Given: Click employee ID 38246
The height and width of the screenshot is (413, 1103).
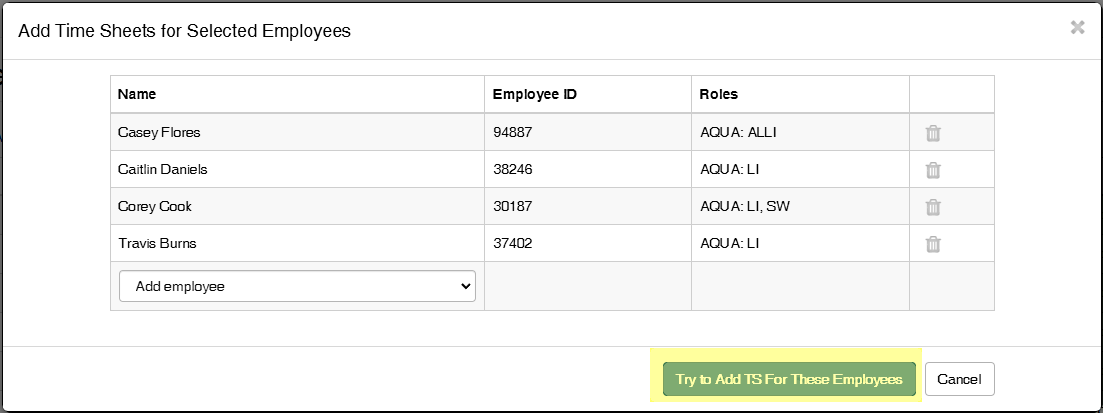Looking at the screenshot, I should [x=512, y=170].
